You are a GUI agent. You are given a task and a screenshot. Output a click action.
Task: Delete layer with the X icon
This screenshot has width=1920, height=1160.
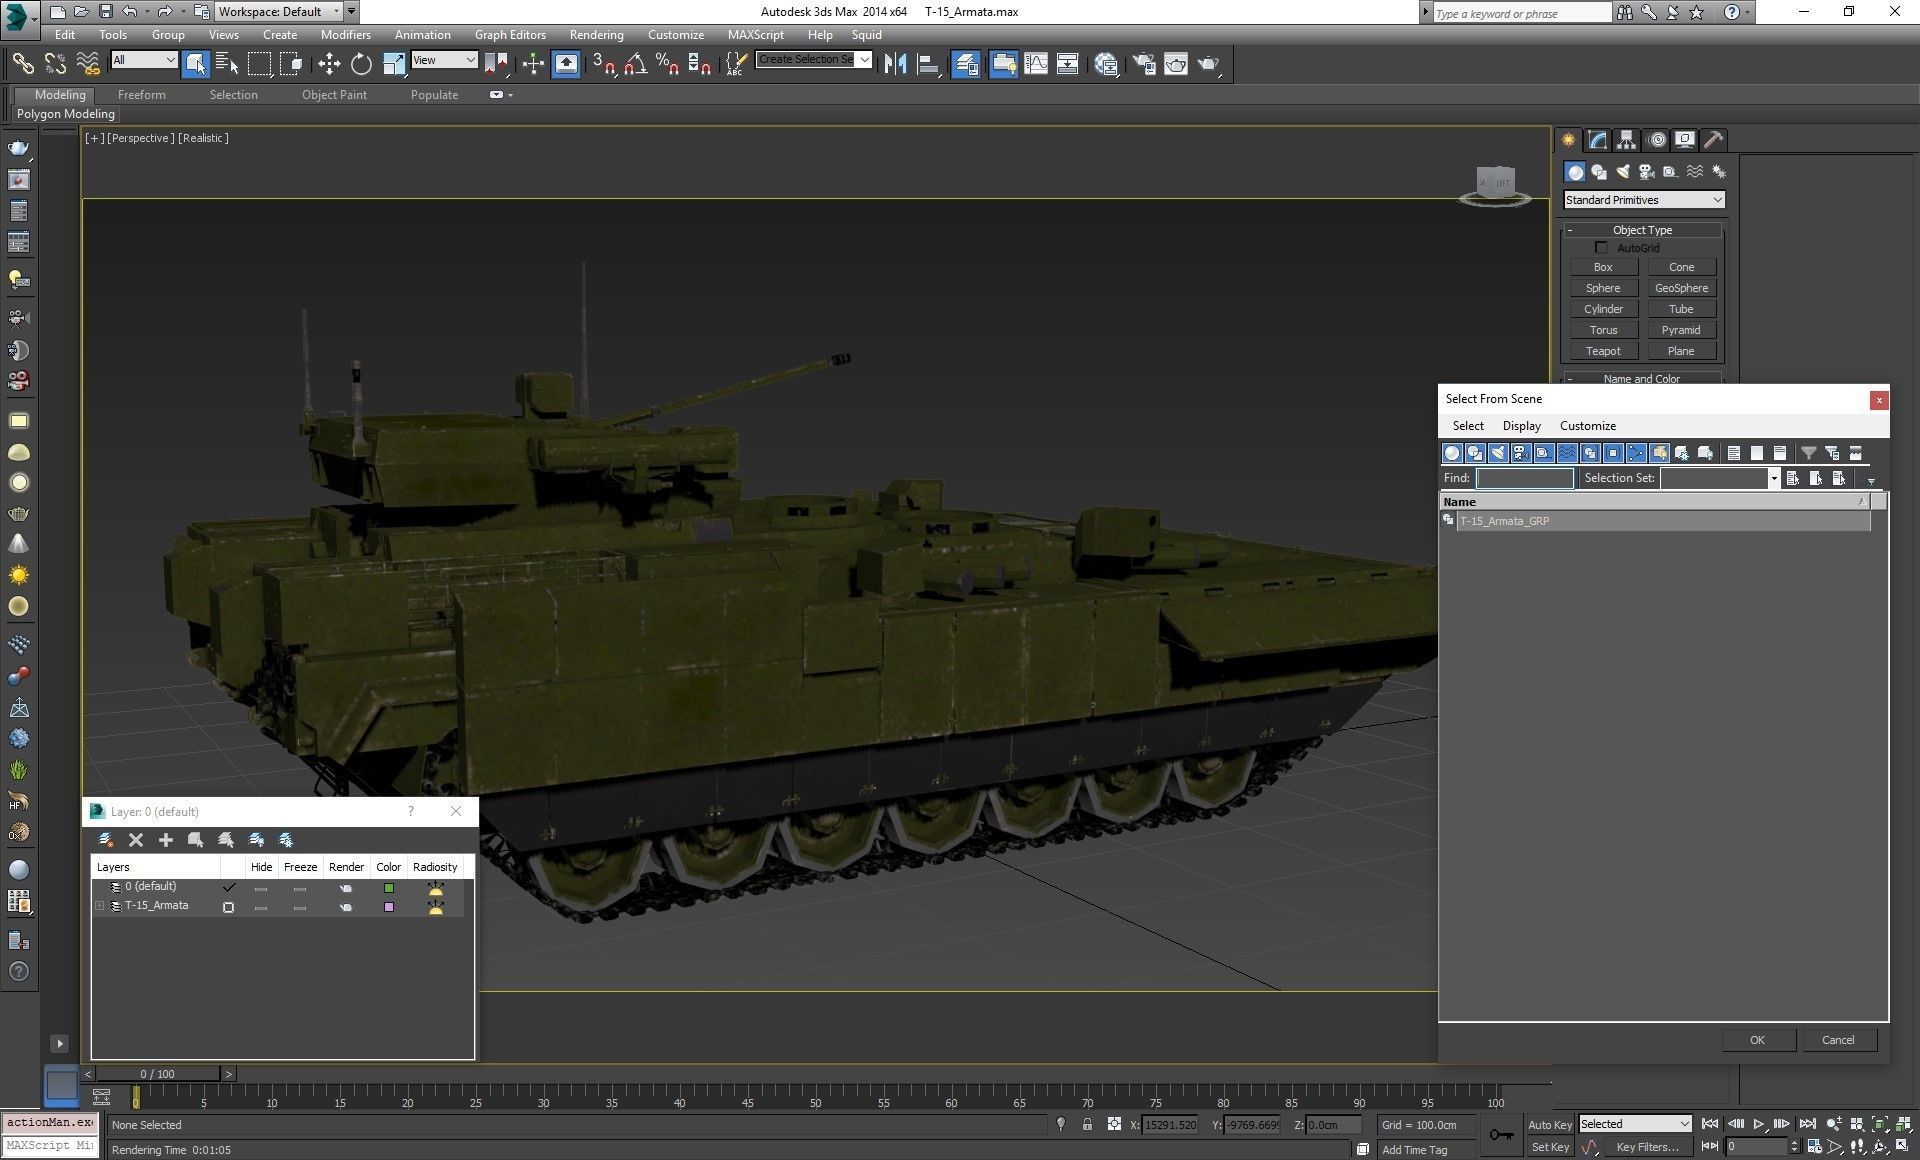[x=136, y=840]
